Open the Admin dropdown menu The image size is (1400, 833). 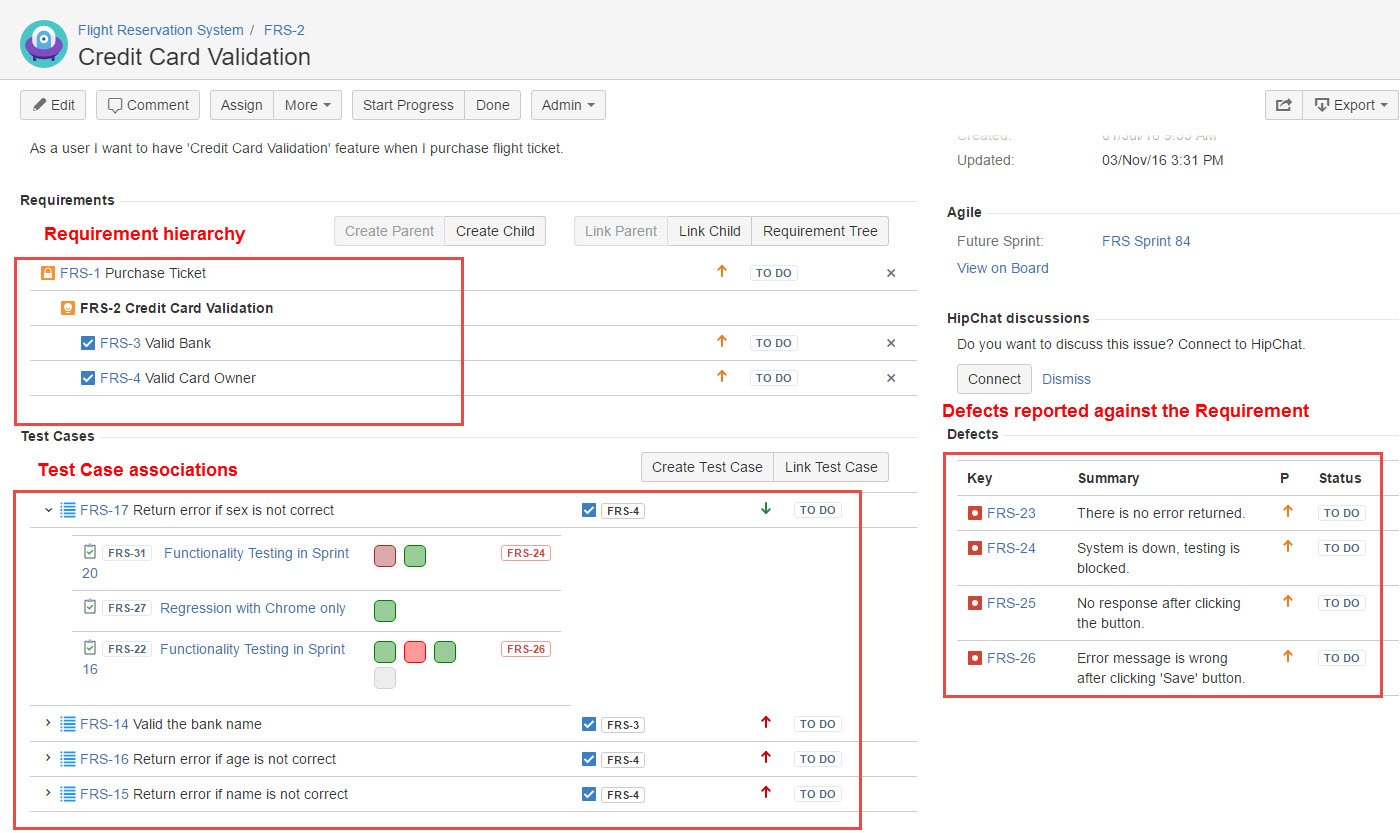(568, 105)
